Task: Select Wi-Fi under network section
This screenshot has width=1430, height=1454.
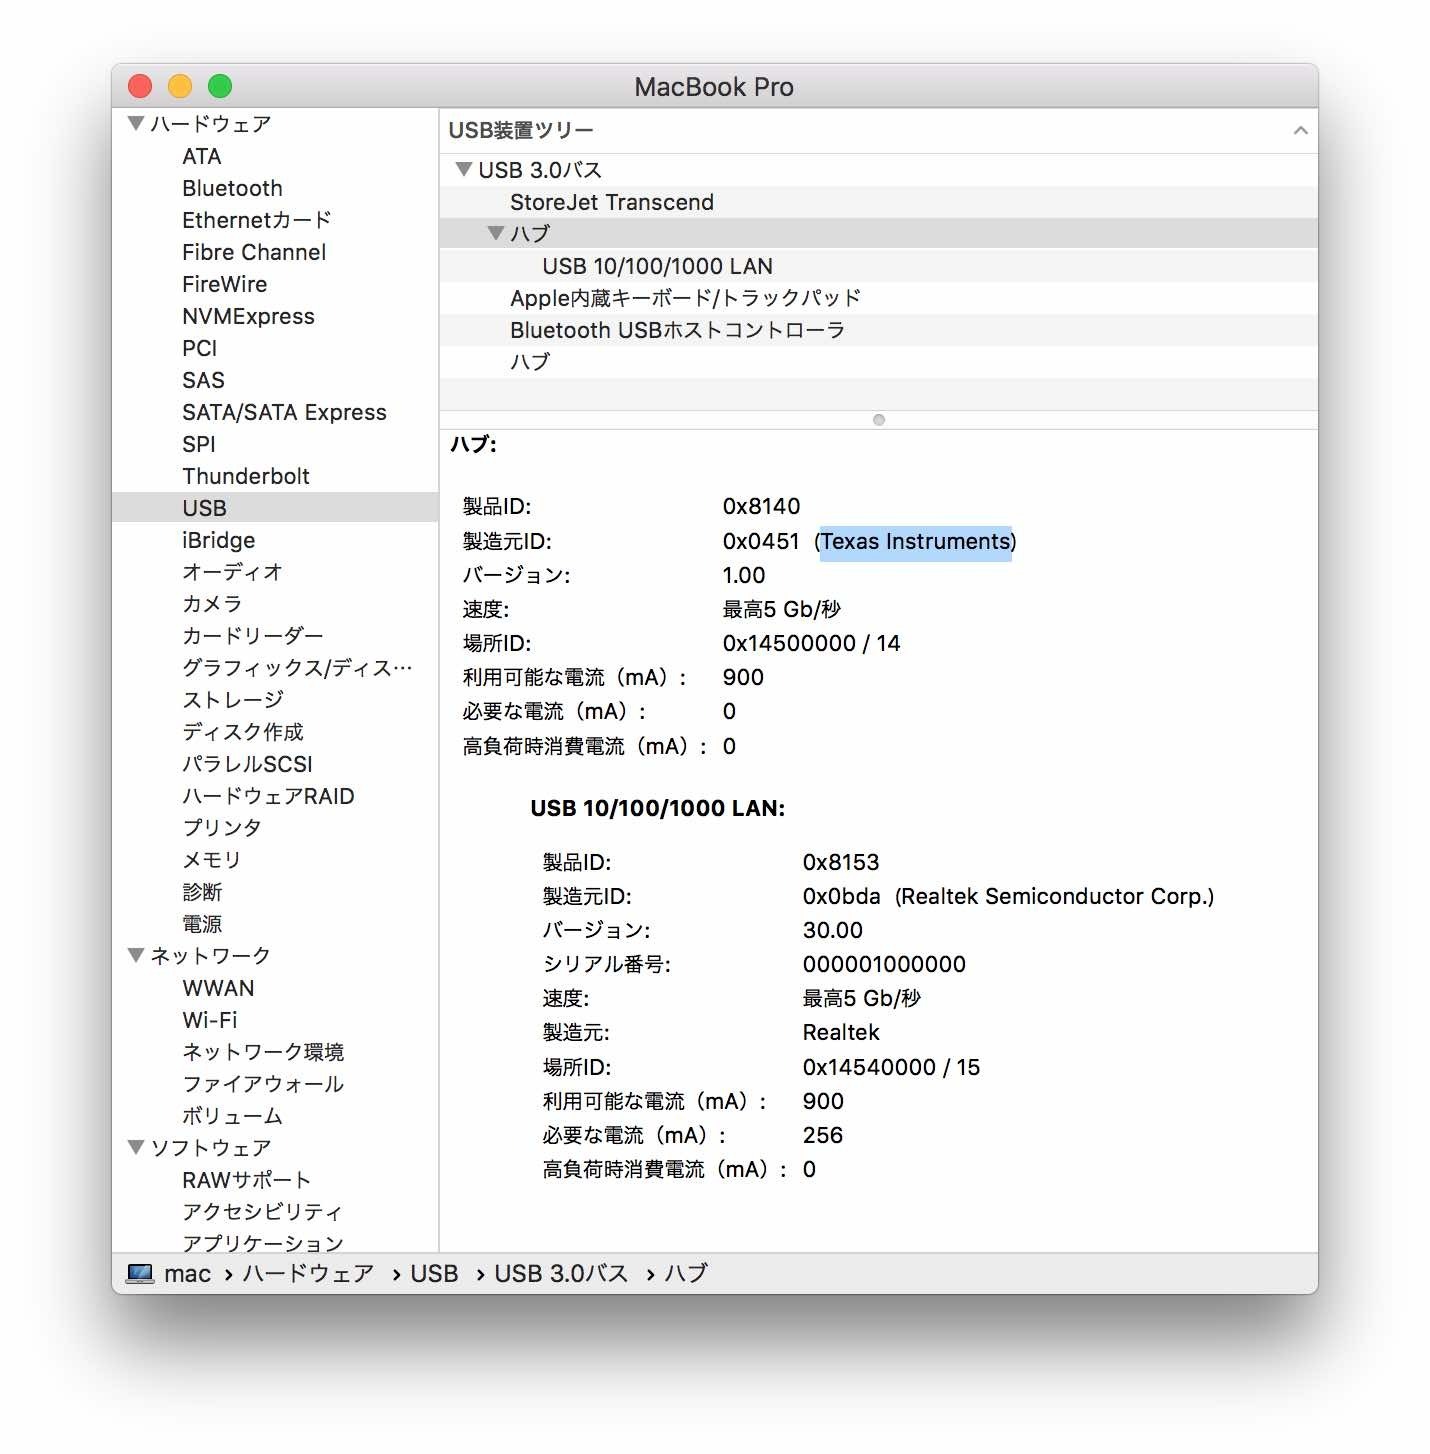Action: (x=210, y=1020)
